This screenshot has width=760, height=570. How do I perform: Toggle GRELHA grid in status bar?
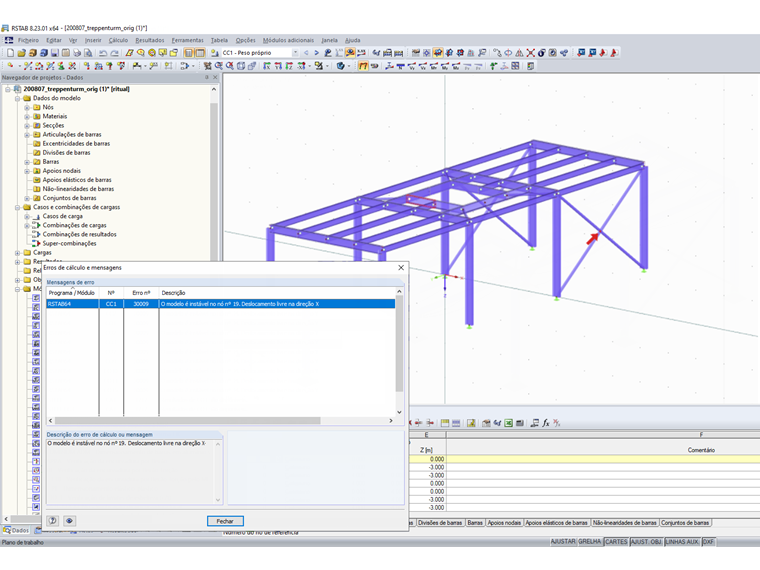[x=589, y=542]
